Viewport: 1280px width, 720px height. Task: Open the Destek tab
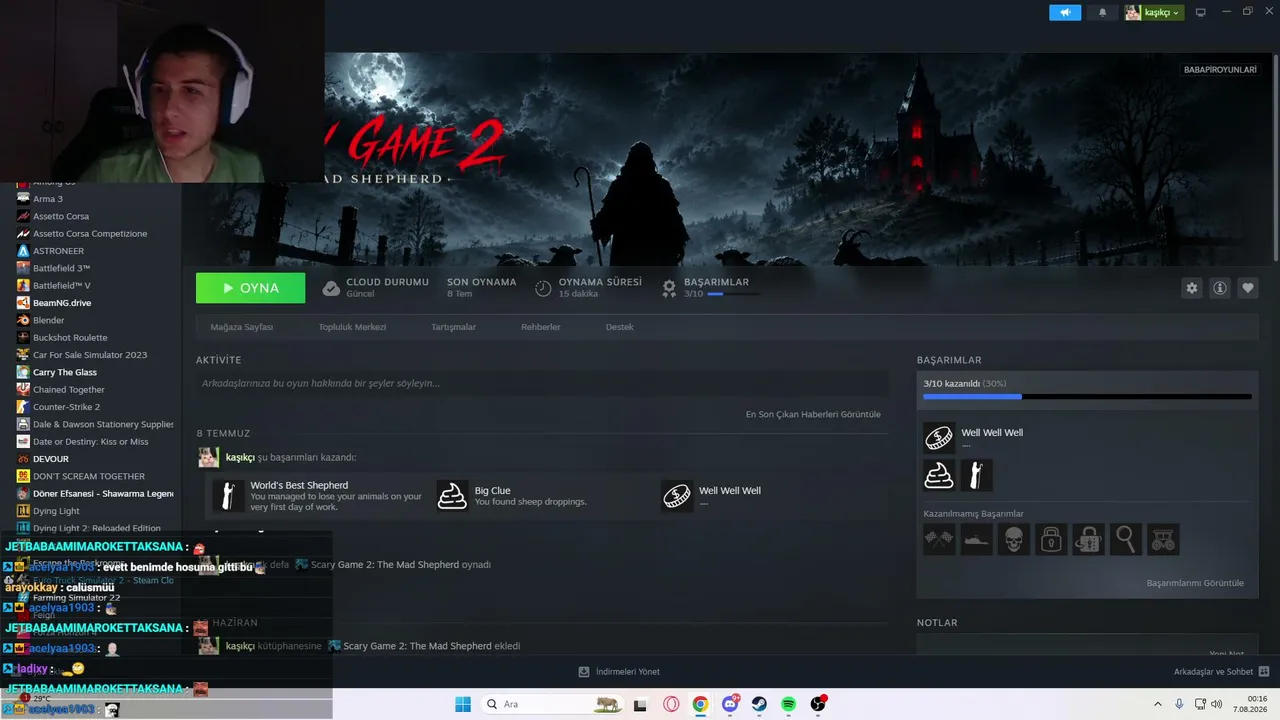point(619,327)
